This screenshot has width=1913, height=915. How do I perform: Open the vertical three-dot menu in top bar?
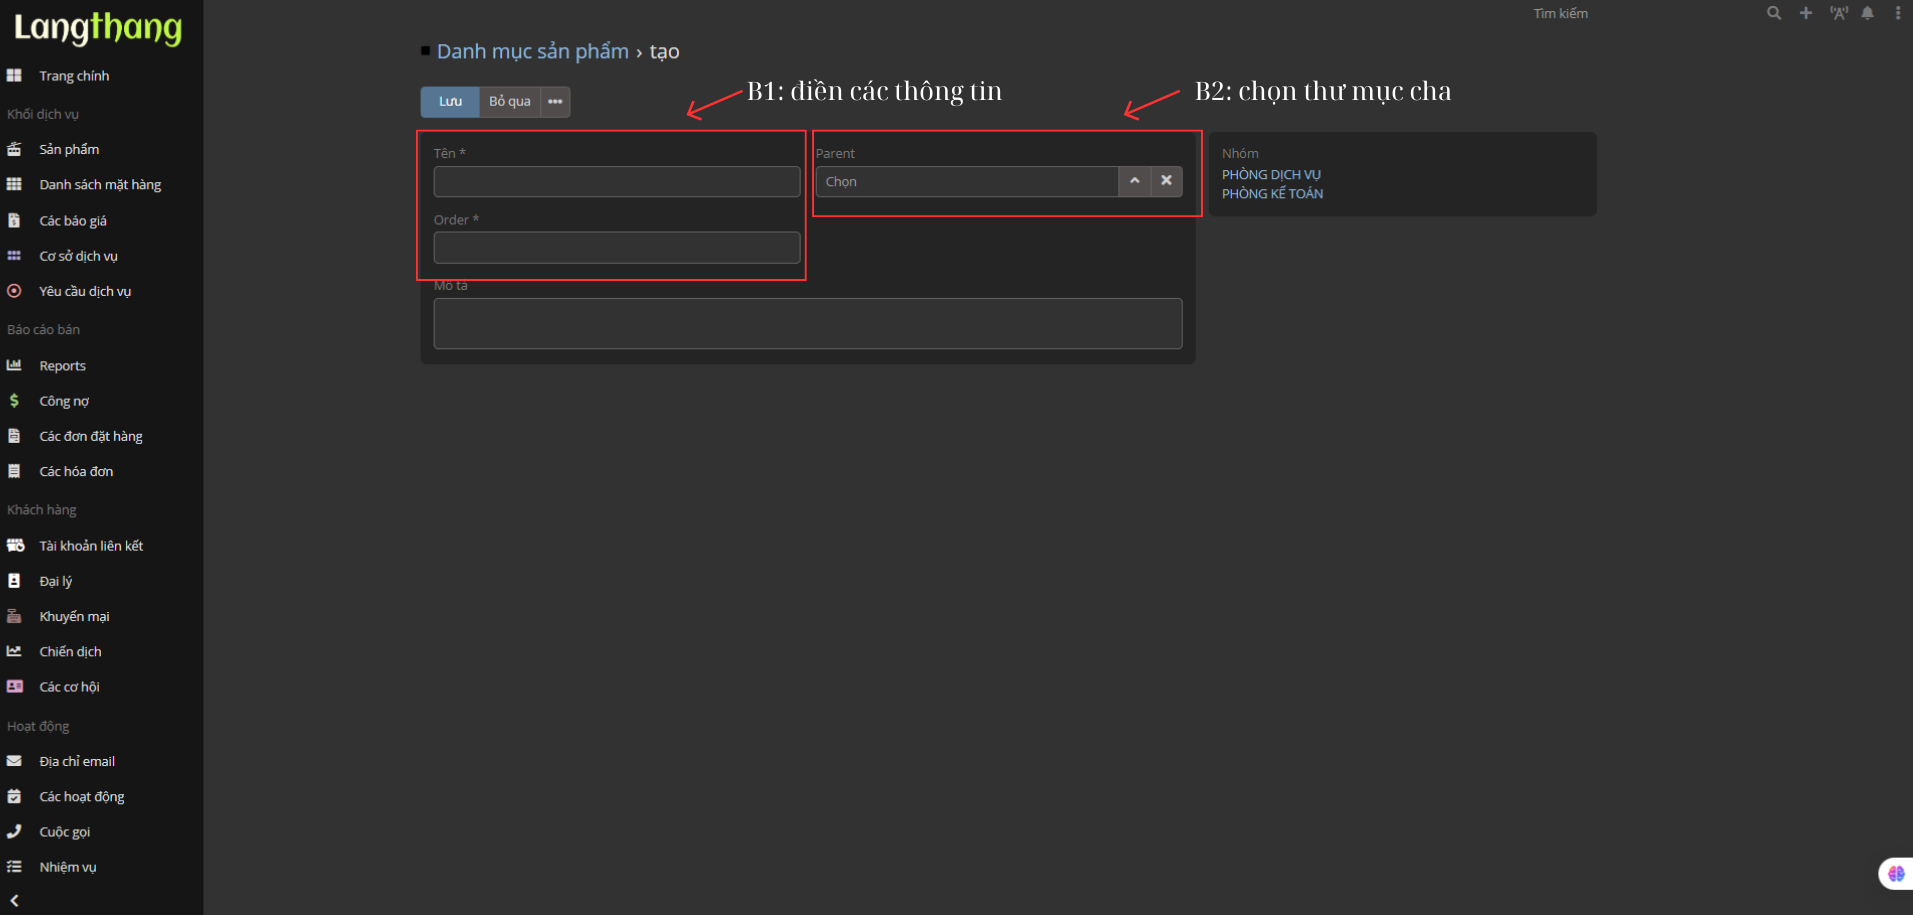coord(1897,13)
